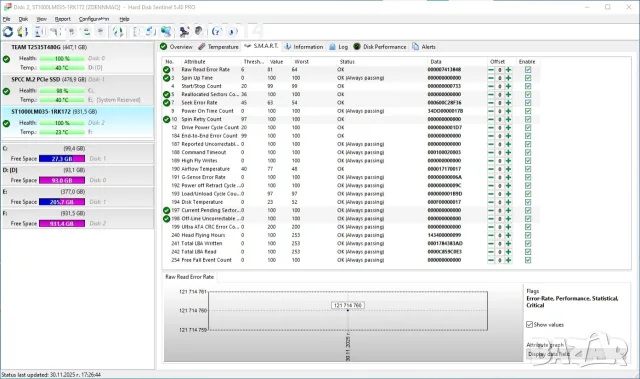Switch to the Temperature tab
Viewport: 640px width, 379px height.
coord(218,47)
